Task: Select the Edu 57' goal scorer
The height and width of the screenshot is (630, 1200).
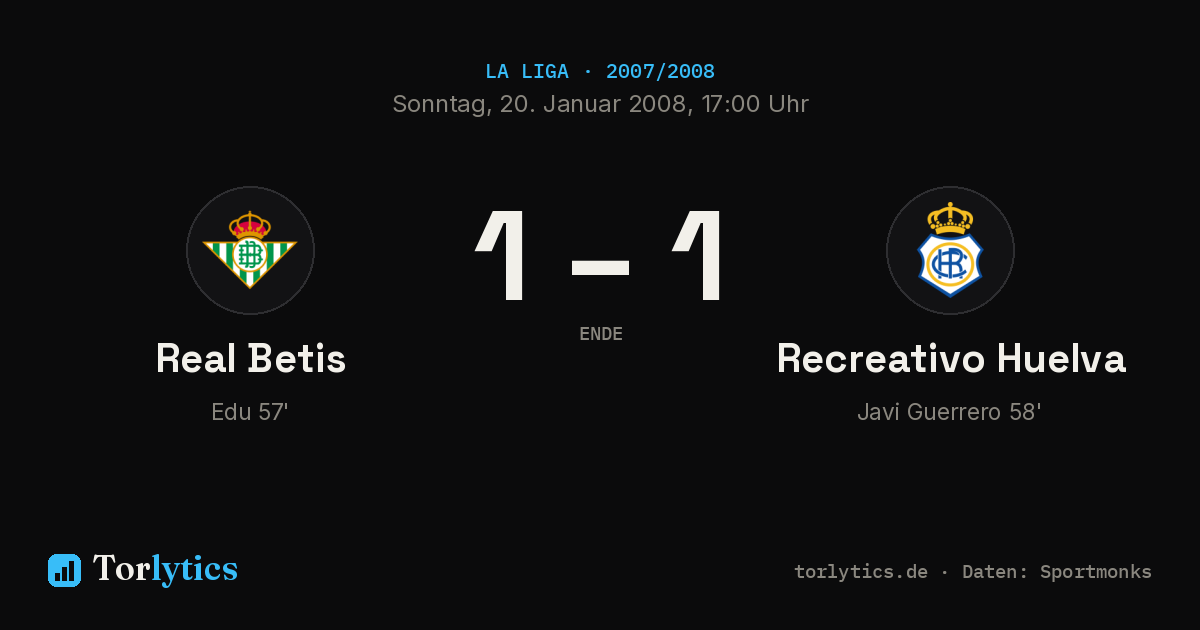Action: click(250, 412)
